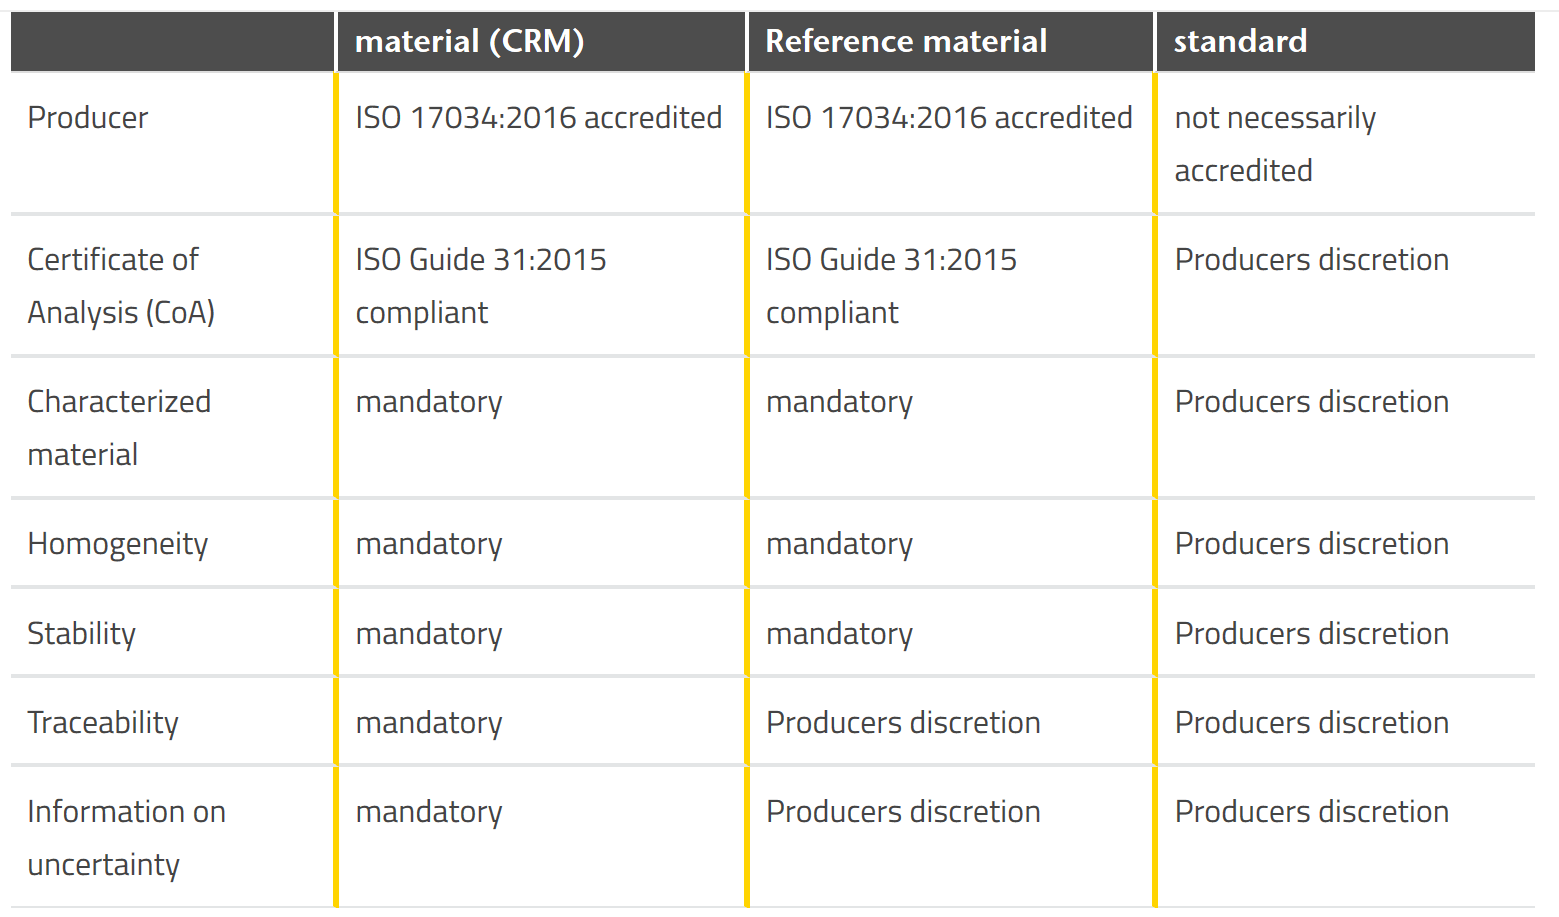Click the "Stability" row label
The height and width of the screenshot is (917, 1559).
82,634
